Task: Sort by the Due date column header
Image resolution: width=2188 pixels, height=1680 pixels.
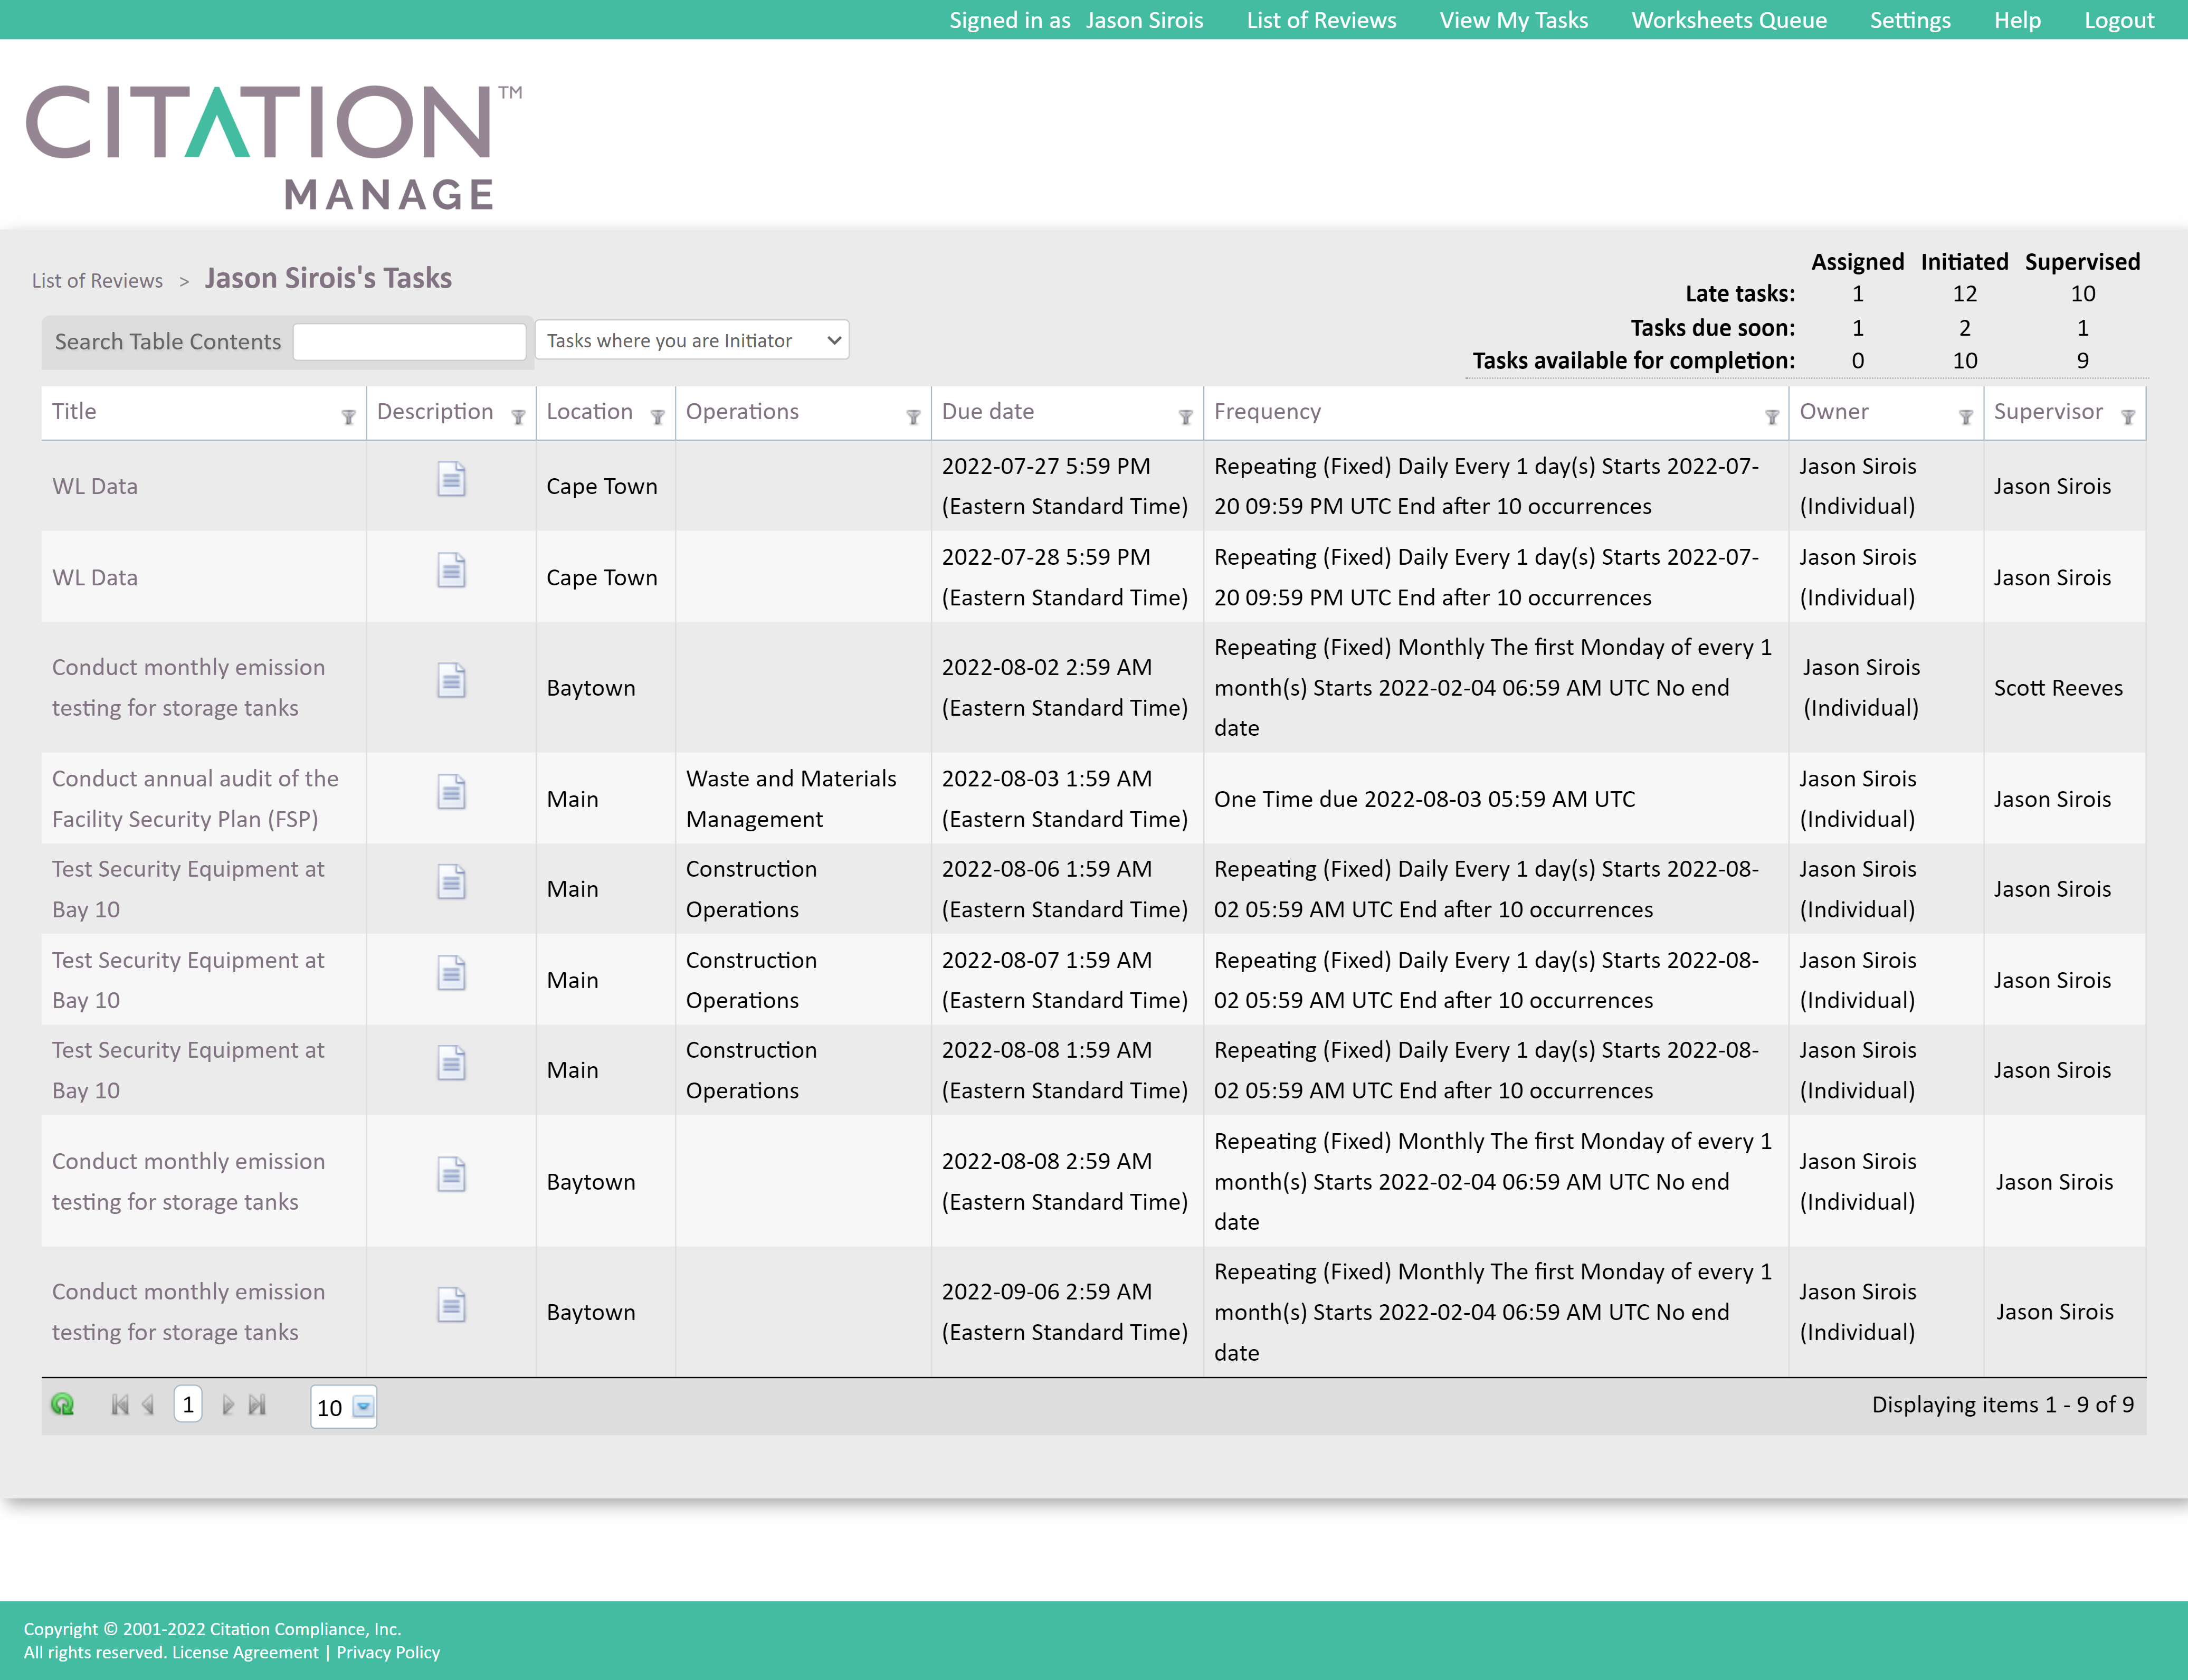Action: click(988, 411)
